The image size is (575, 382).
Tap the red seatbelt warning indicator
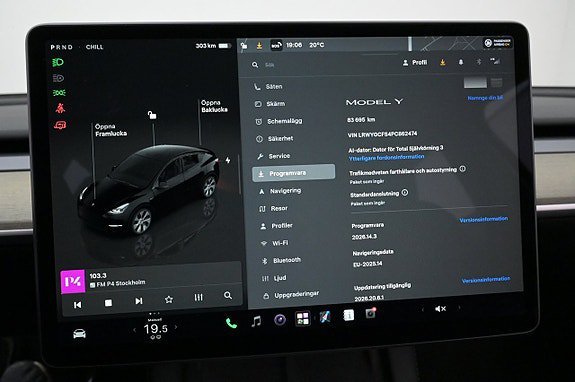60,108
